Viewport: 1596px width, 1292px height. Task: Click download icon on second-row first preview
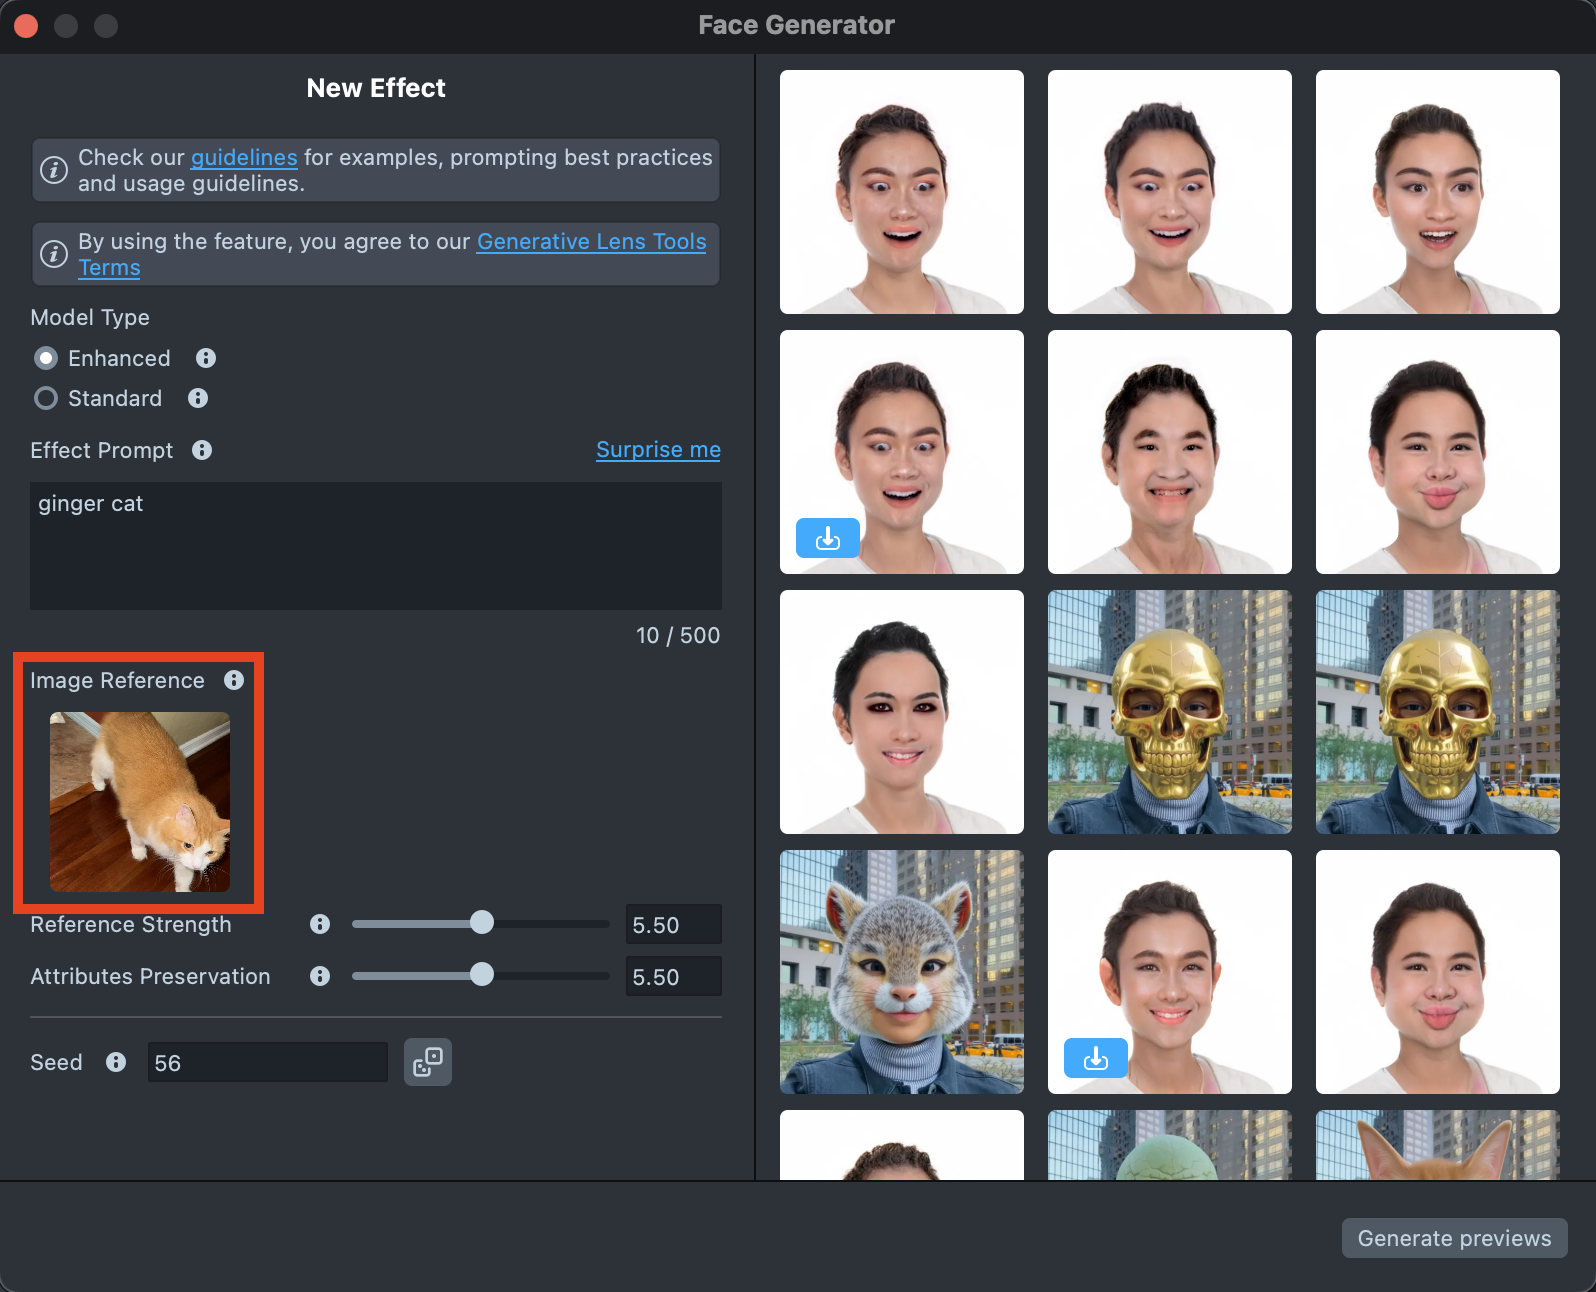(x=827, y=538)
